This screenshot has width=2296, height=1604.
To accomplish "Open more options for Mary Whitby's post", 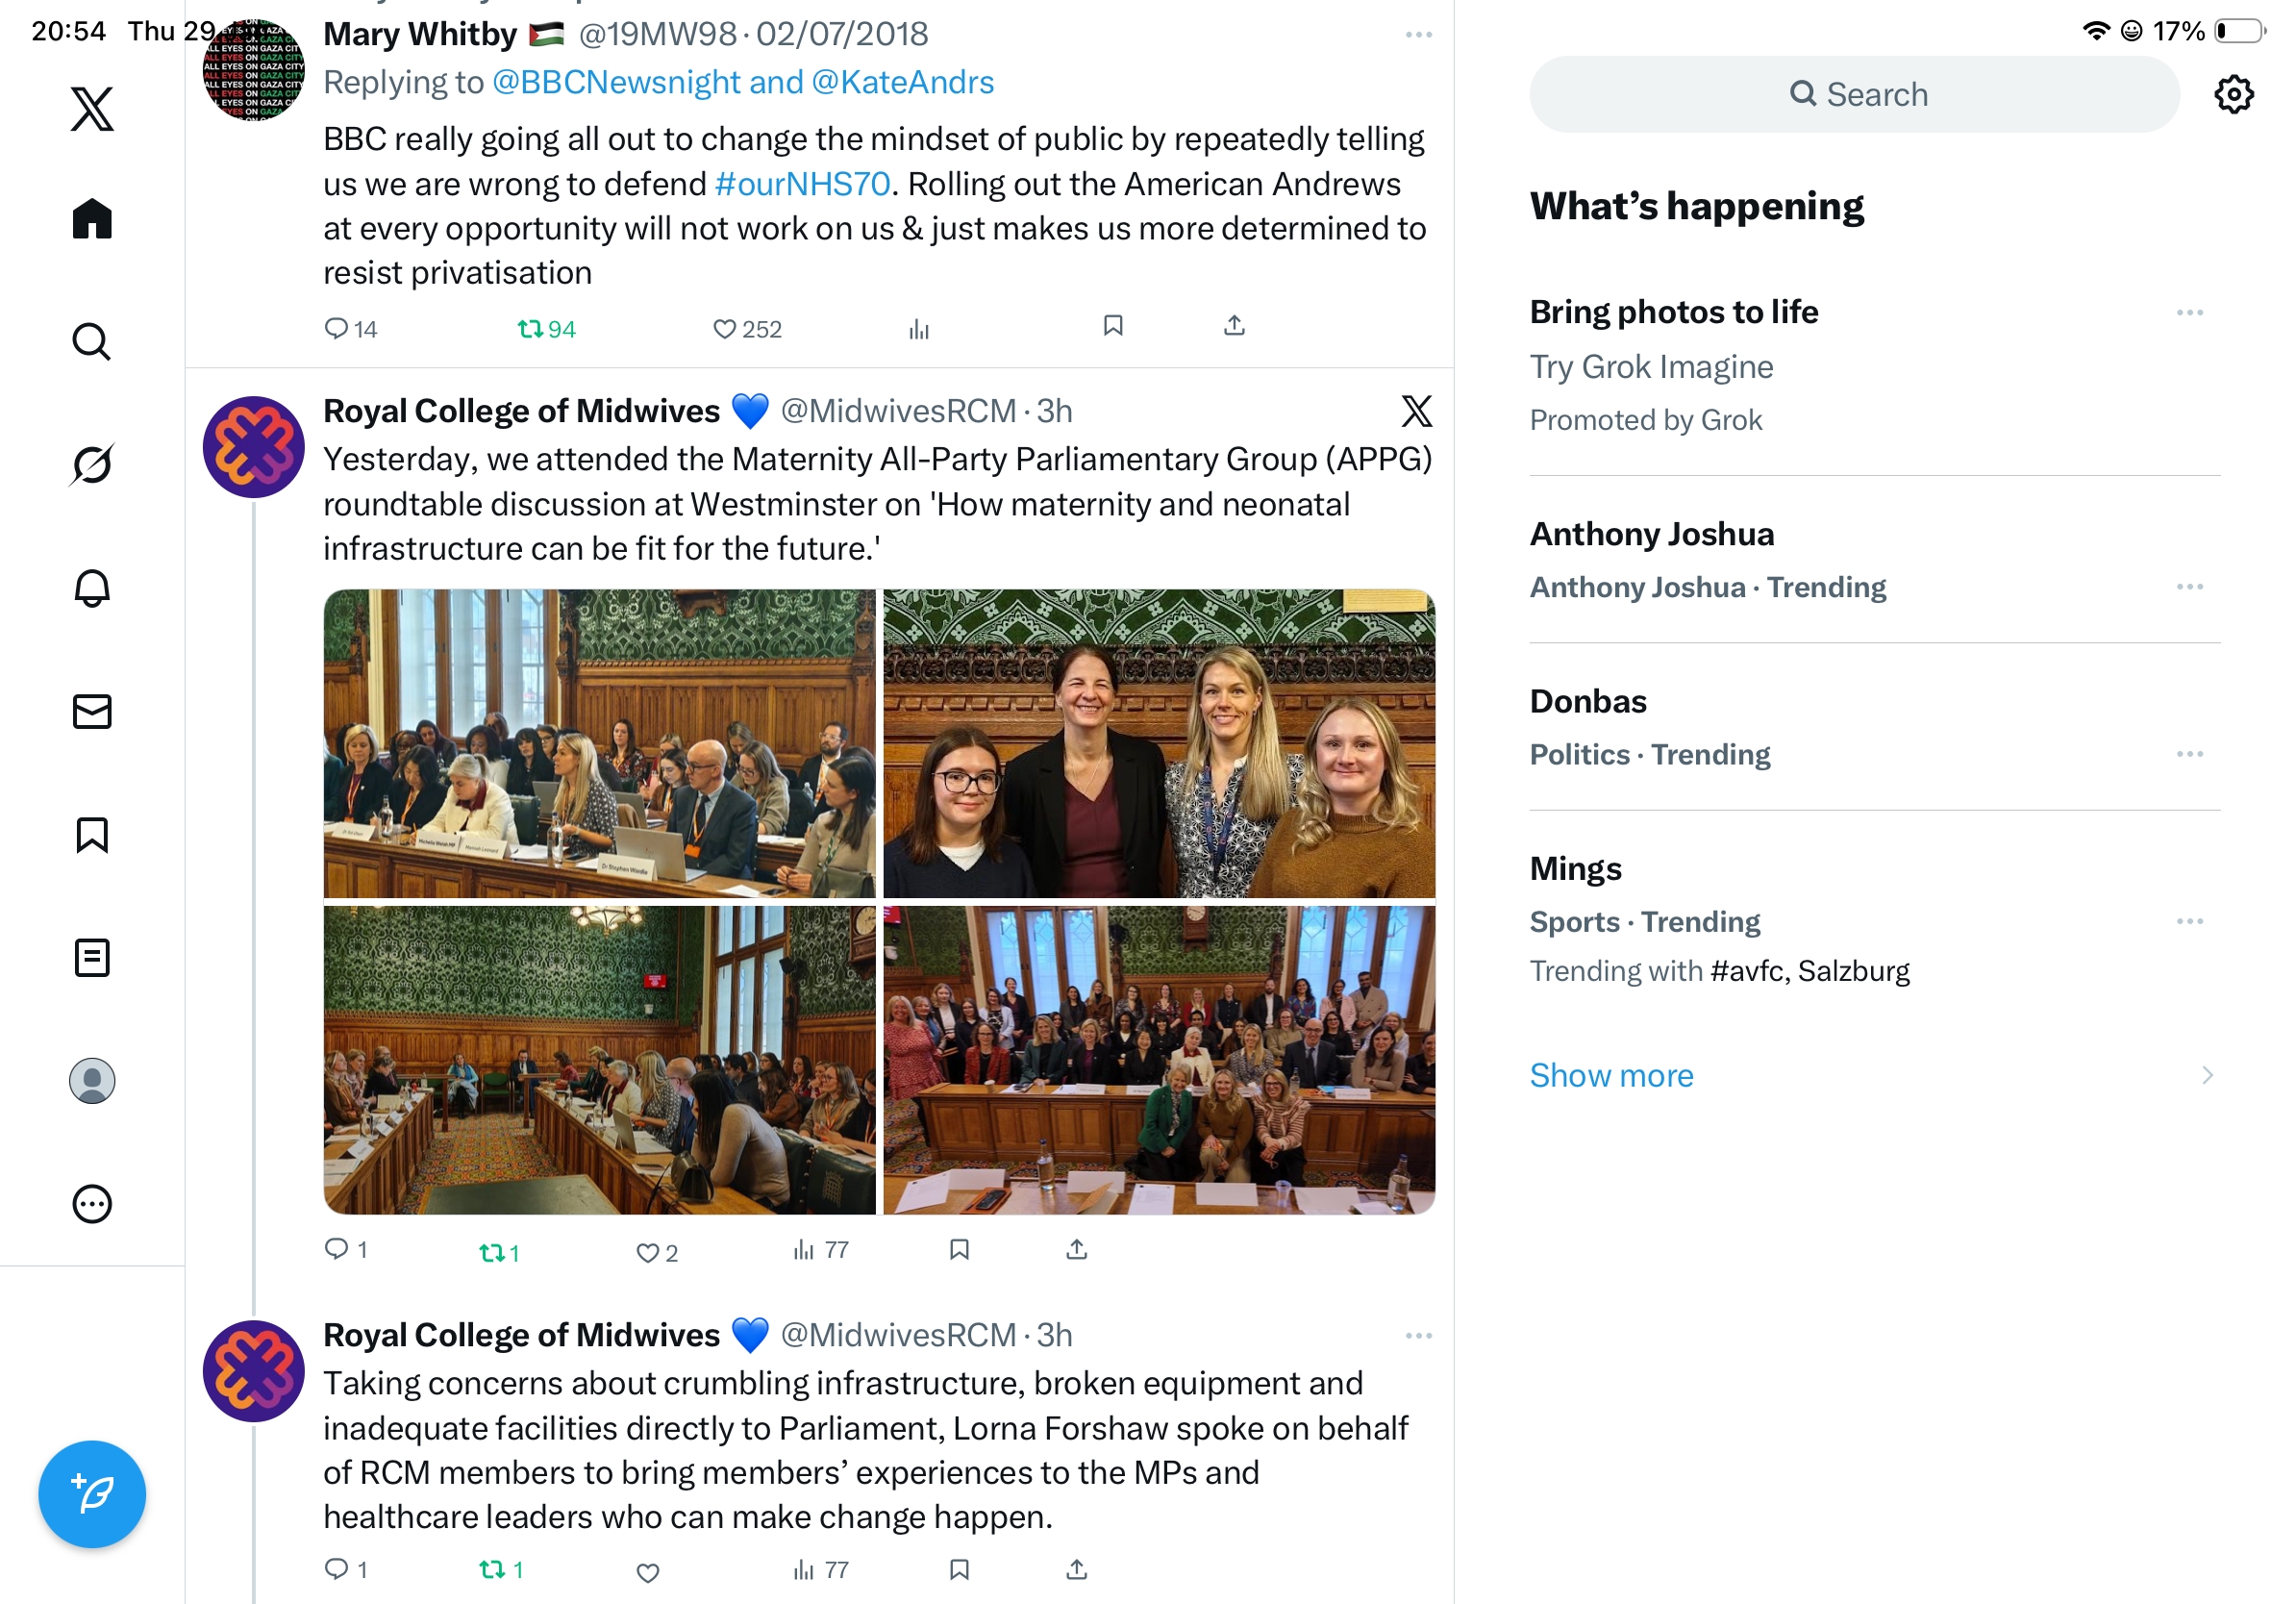I will [1418, 35].
